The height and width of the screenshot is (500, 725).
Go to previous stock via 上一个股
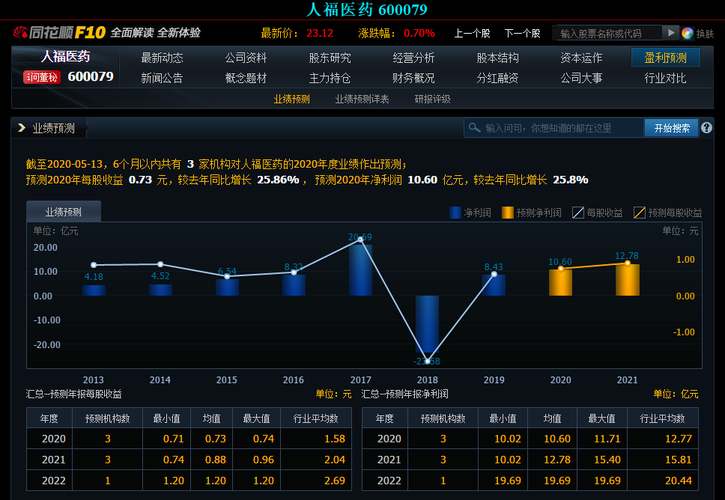472,33
